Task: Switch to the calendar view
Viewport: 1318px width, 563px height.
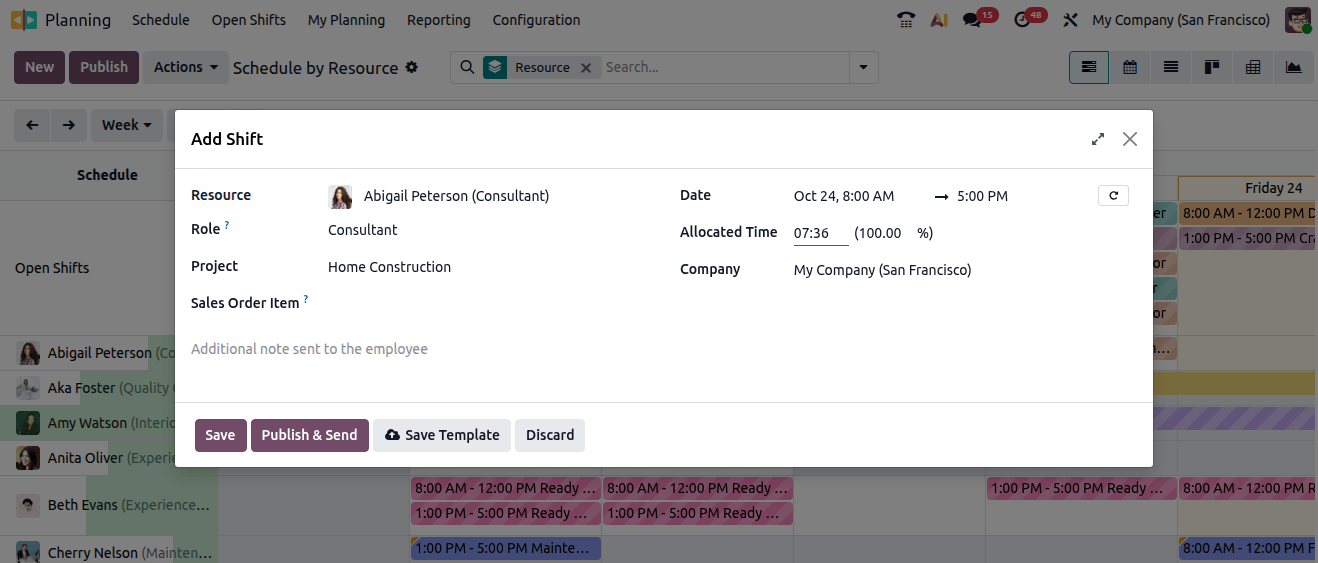Action: pyautogui.click(x=1130, y=67)
